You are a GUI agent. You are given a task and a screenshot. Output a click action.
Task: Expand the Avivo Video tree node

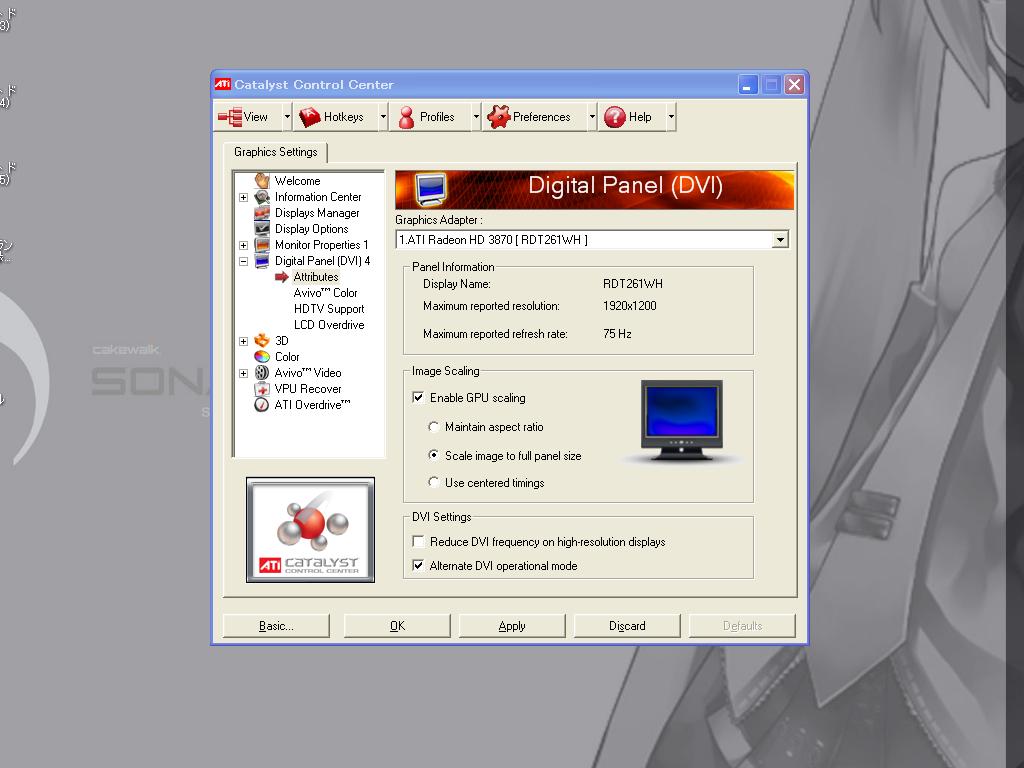pyautogui.click(x=244, y=374)
